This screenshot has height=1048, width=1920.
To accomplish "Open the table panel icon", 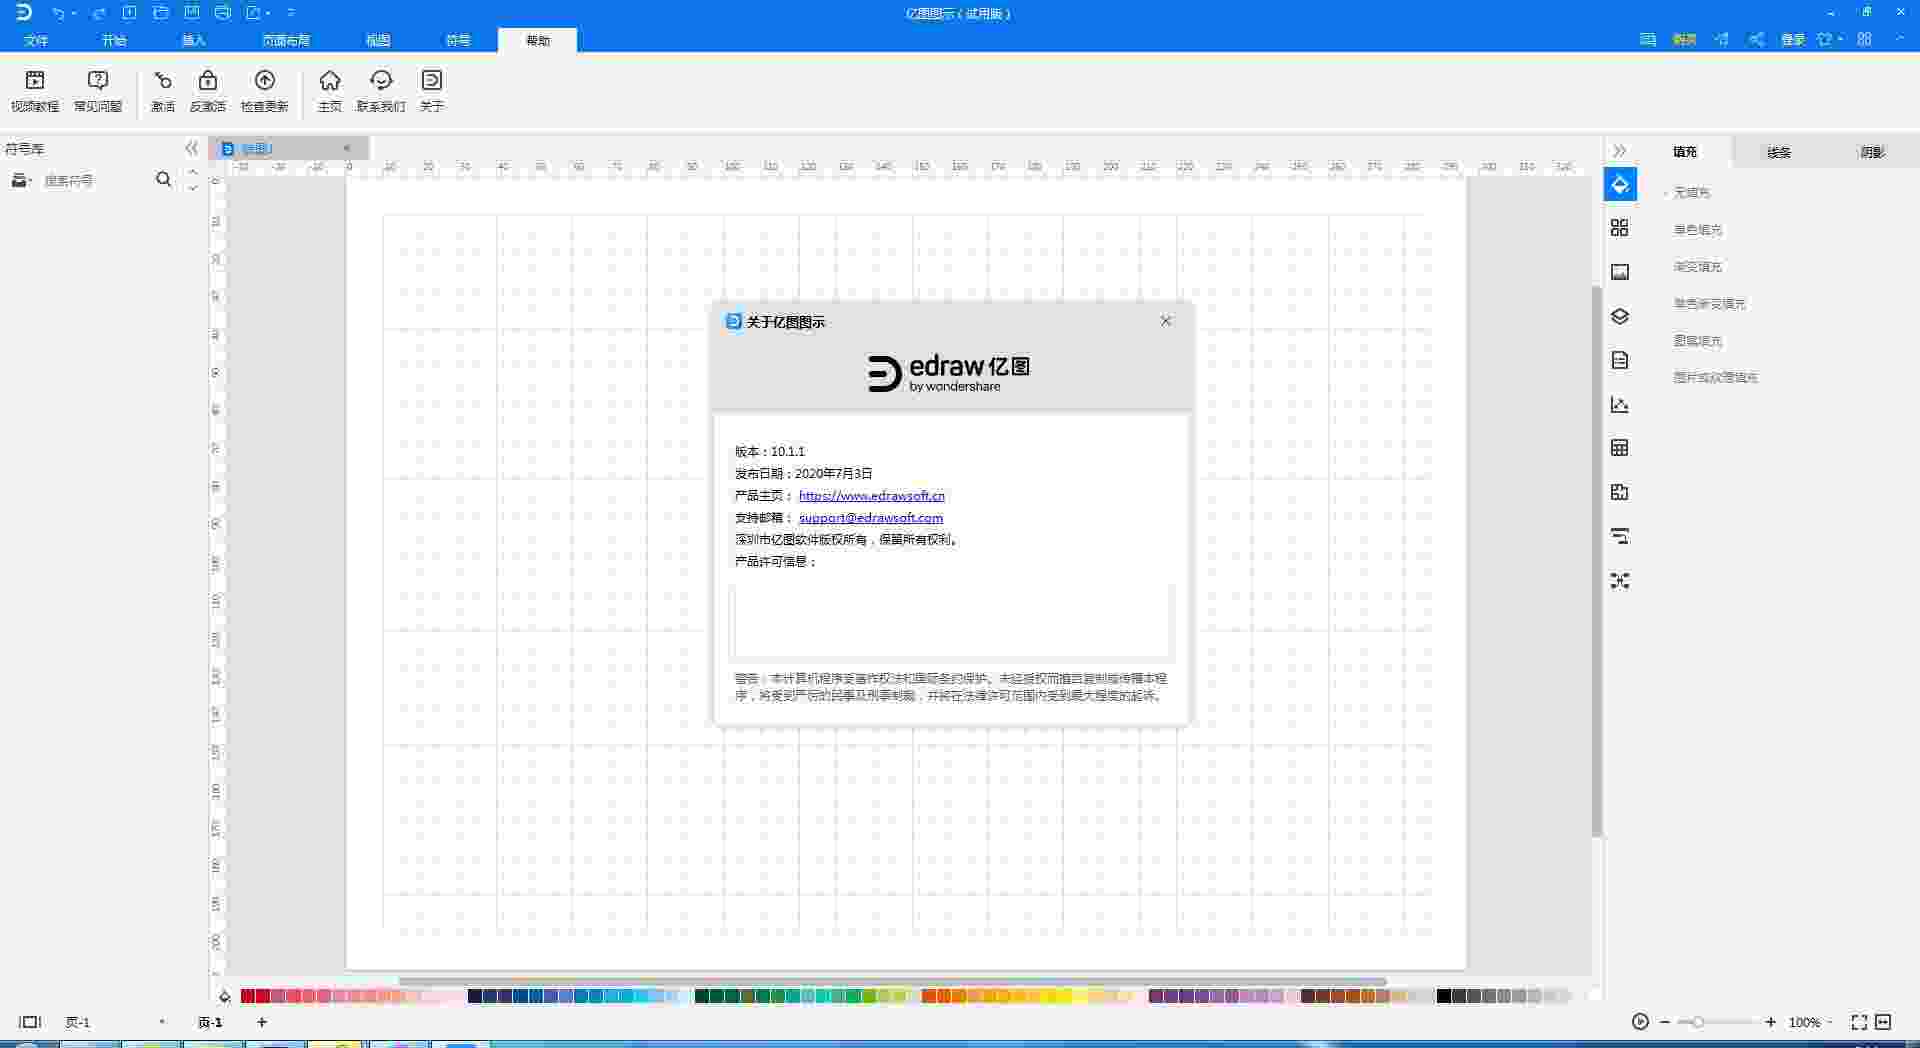I will (1620, 448).
